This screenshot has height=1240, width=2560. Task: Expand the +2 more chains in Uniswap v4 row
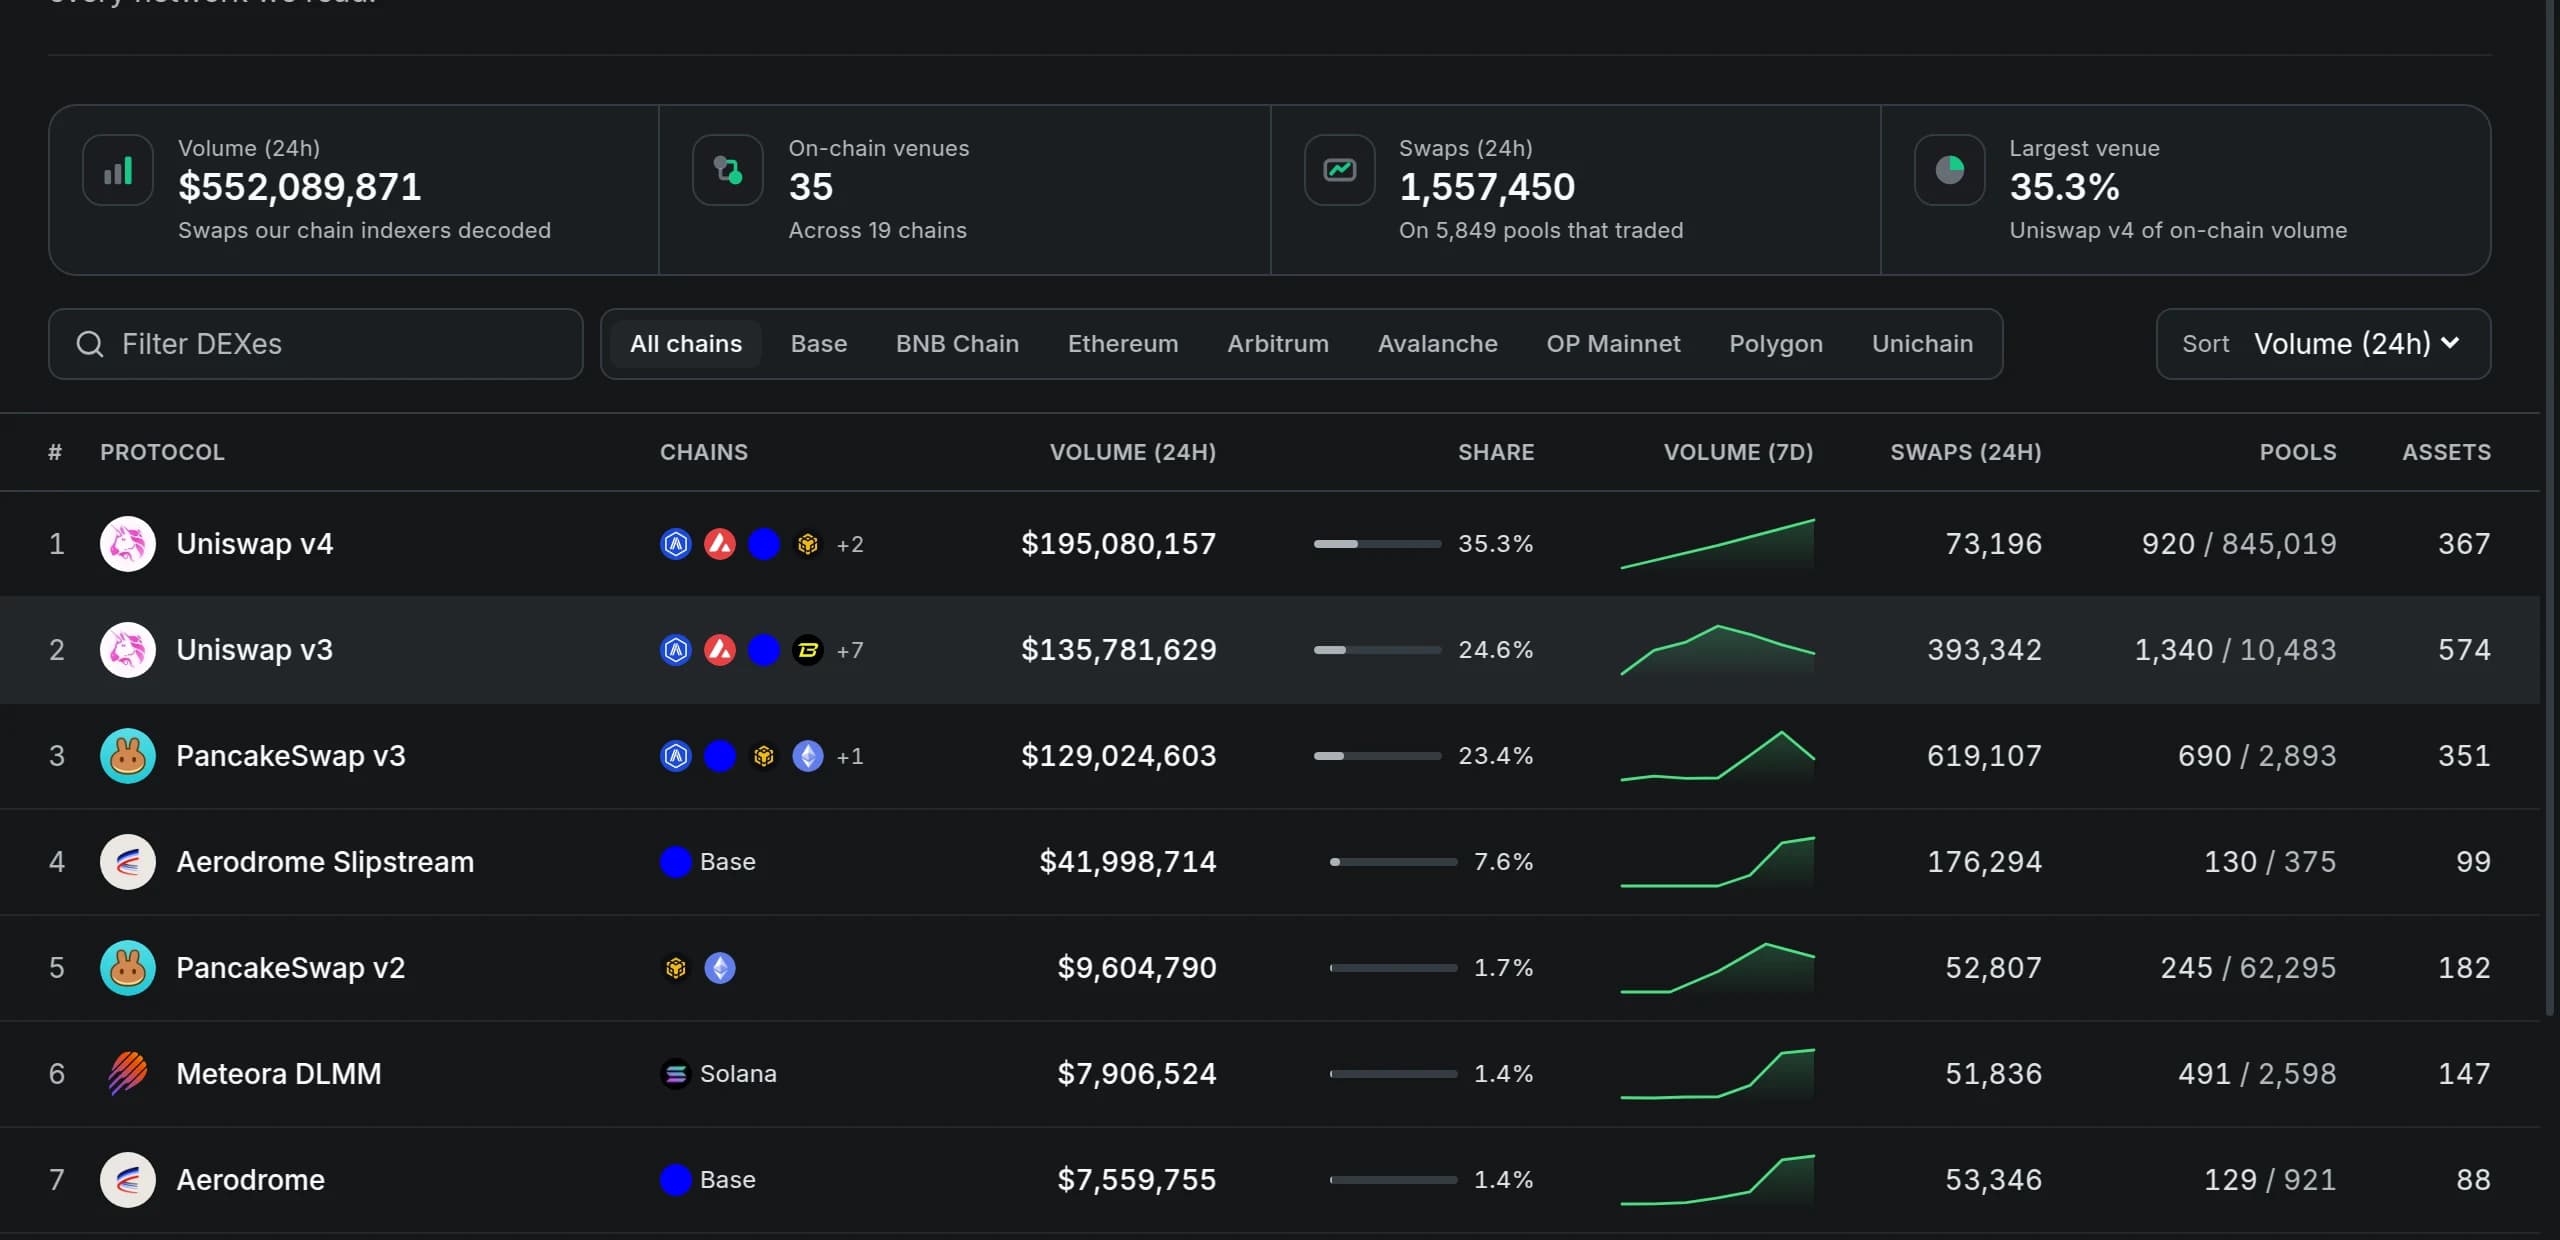(850, 544)
